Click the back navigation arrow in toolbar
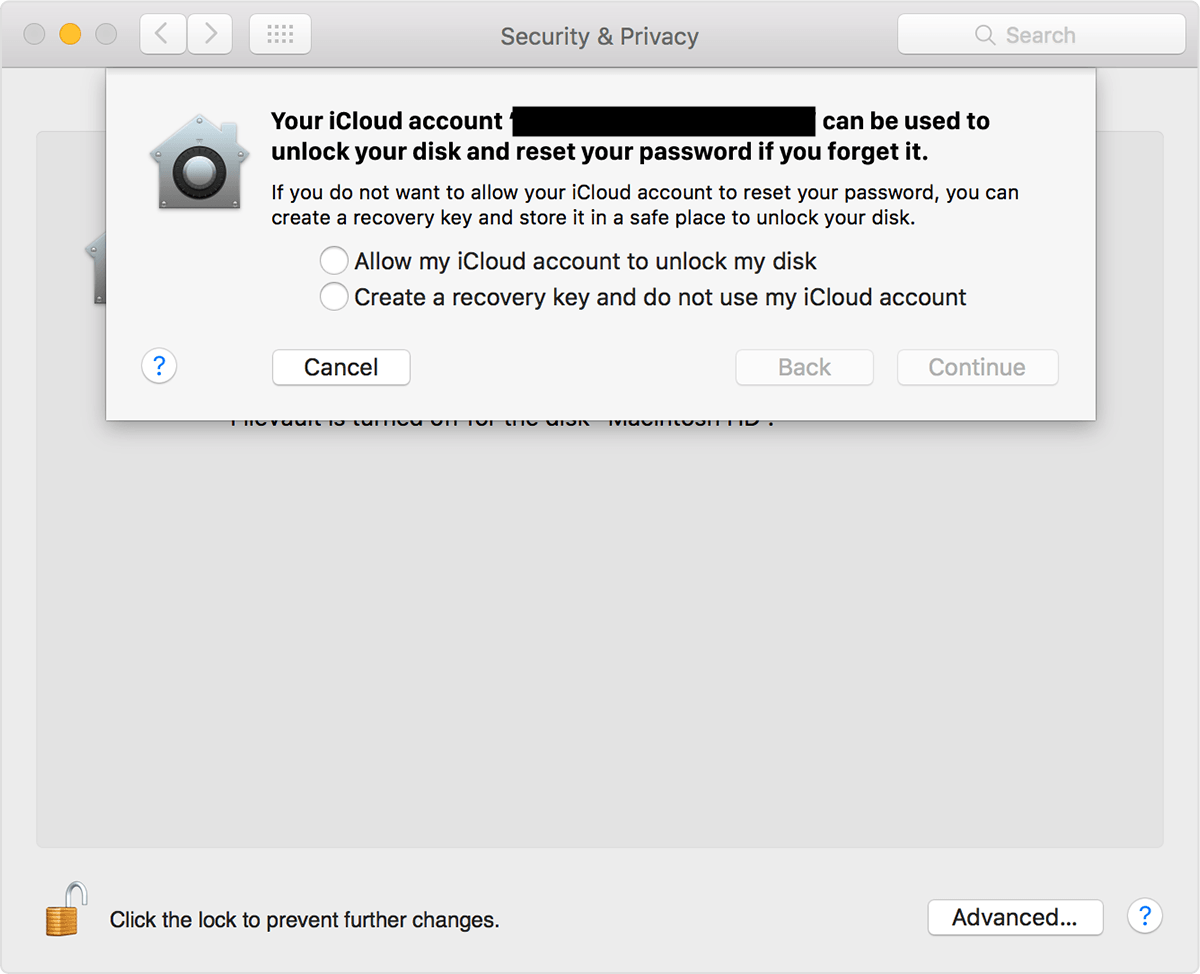 pyautogui.click(x=162, y=35)
